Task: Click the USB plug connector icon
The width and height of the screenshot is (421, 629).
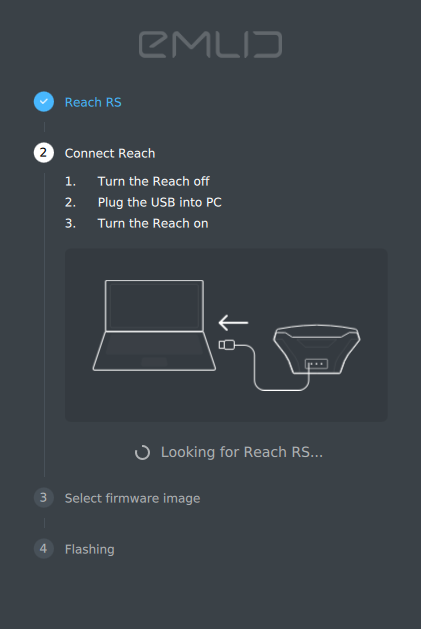Action: pyautogui.click(x=227, y=345)
